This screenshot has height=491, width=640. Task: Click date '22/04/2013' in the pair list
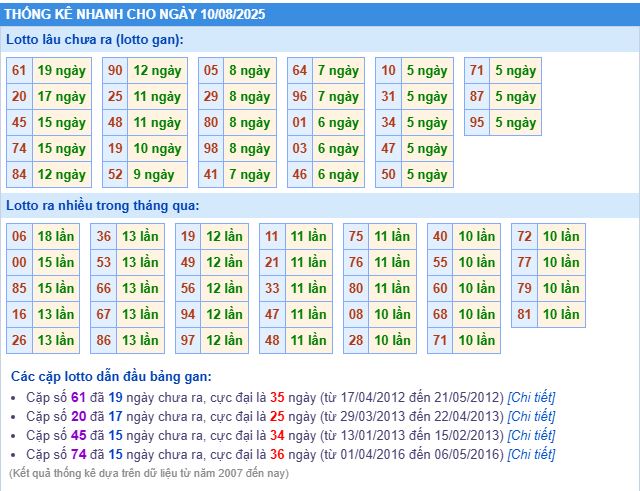pos(469,416)
